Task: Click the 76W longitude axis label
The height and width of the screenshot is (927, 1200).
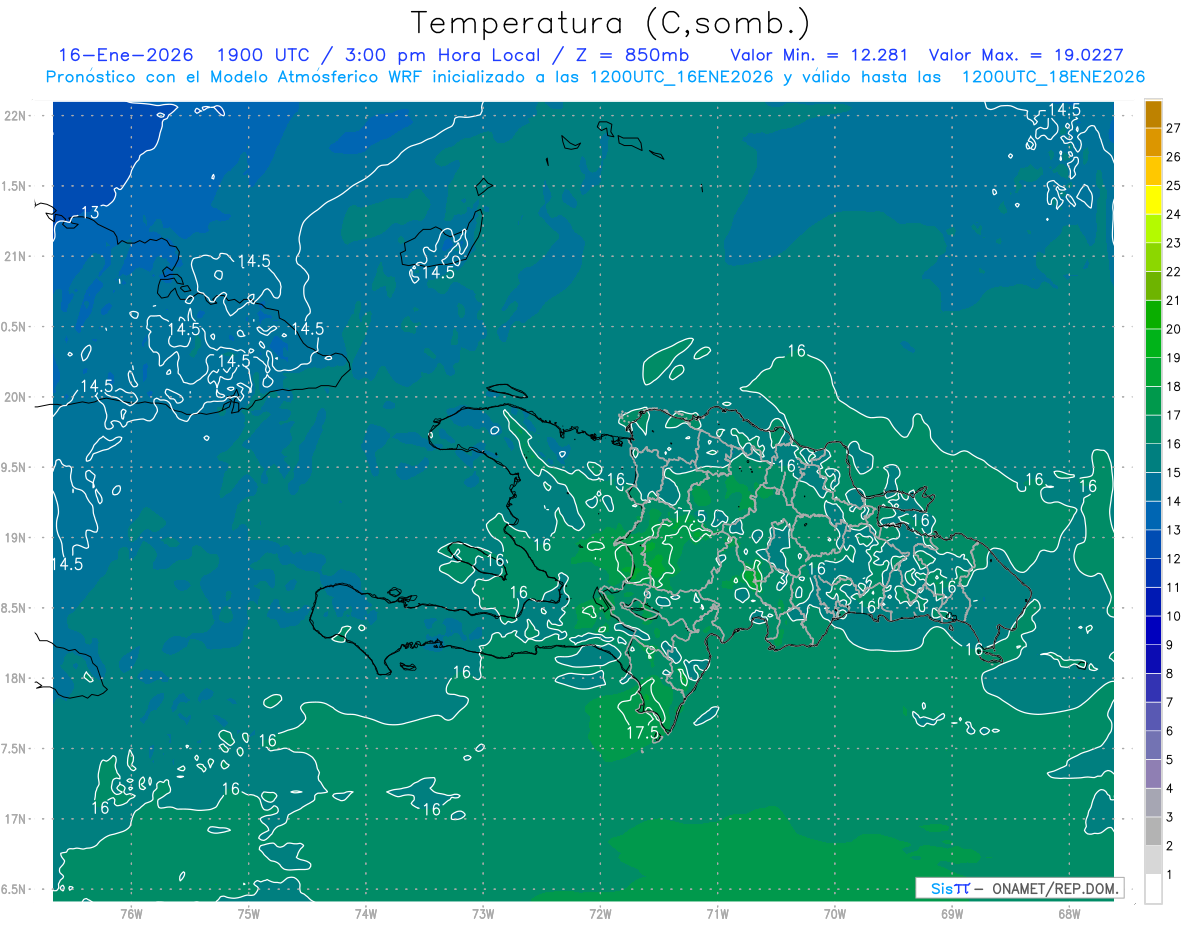Action: (x=131, y=913)
